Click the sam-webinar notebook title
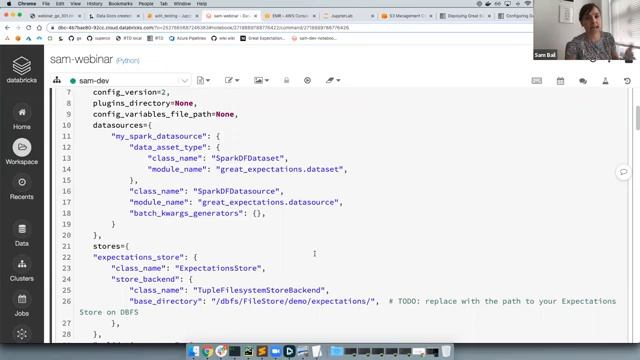 (81, 59)
